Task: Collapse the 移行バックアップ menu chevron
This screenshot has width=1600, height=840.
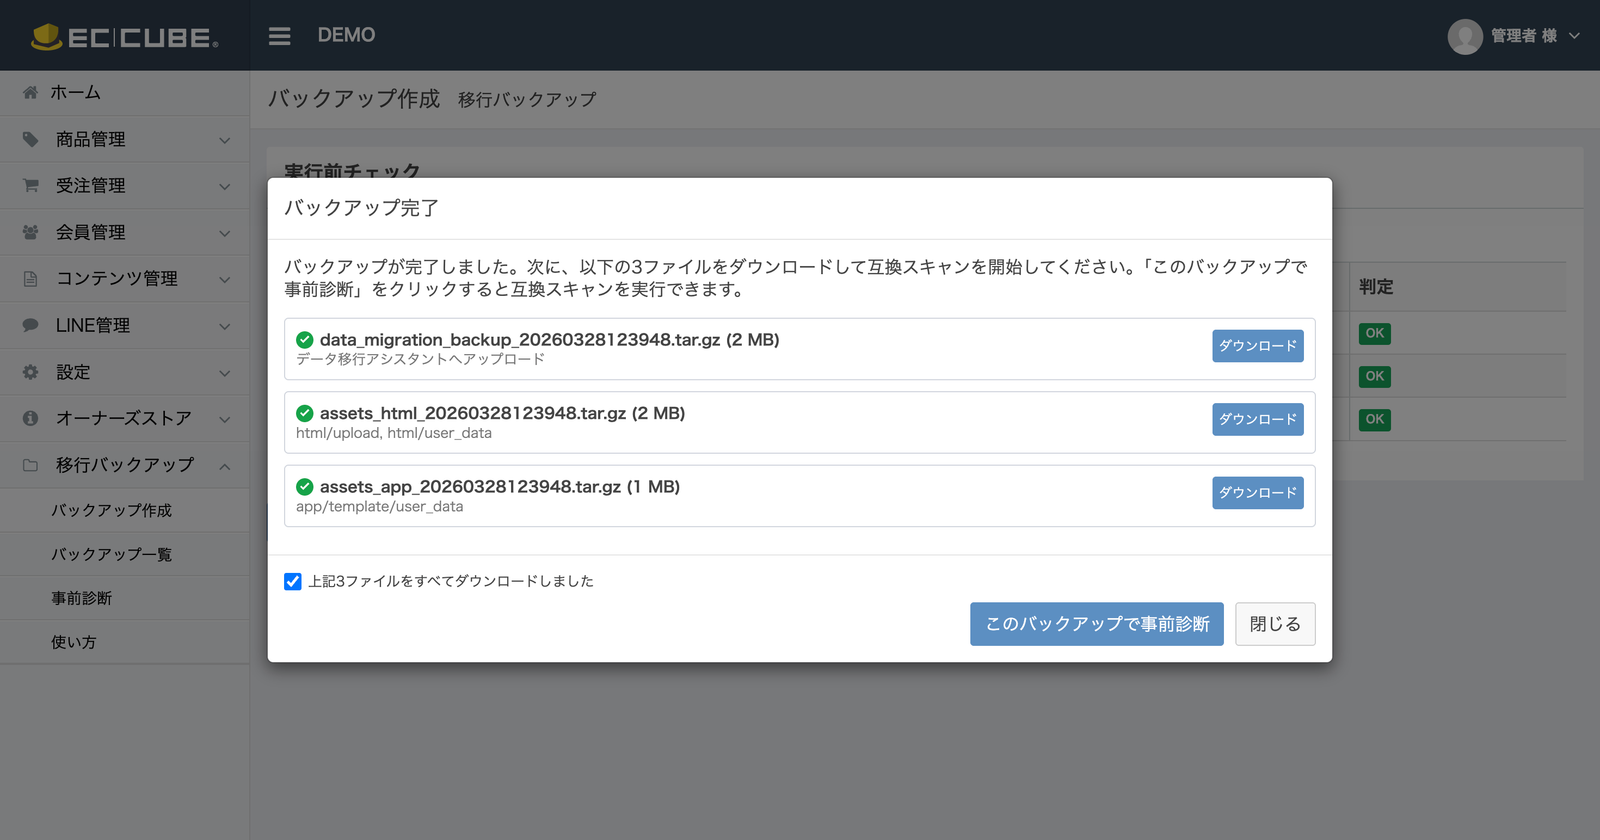Action: pyautogui.click(x=224, y=466)
